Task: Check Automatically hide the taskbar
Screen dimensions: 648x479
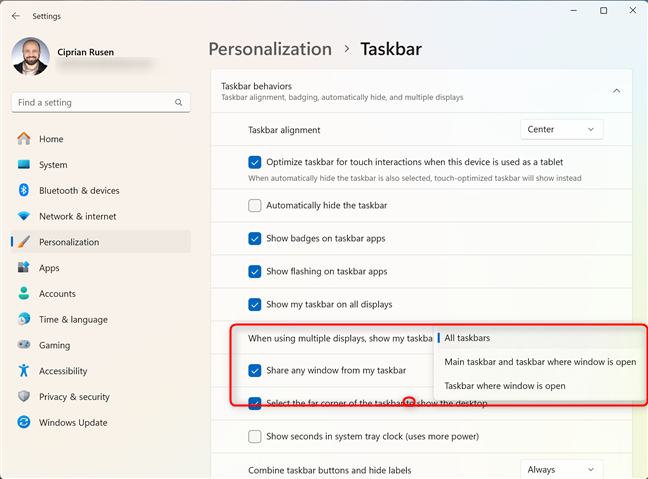Action: pos(255,205)
